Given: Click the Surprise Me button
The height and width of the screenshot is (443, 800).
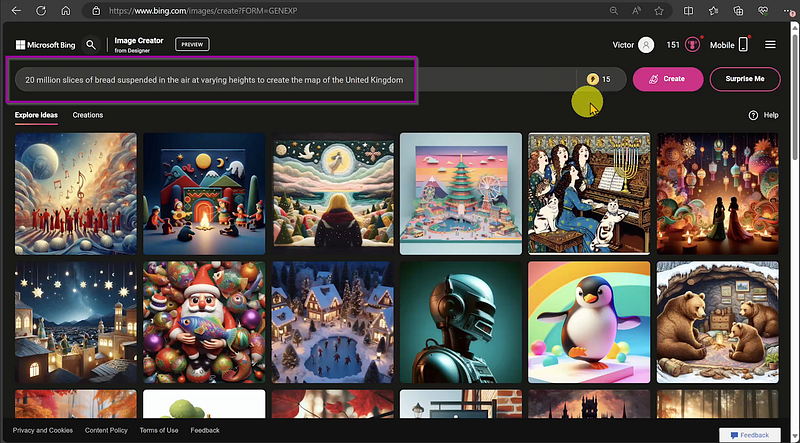Looking at the screenshot, I should coord(745,79).
